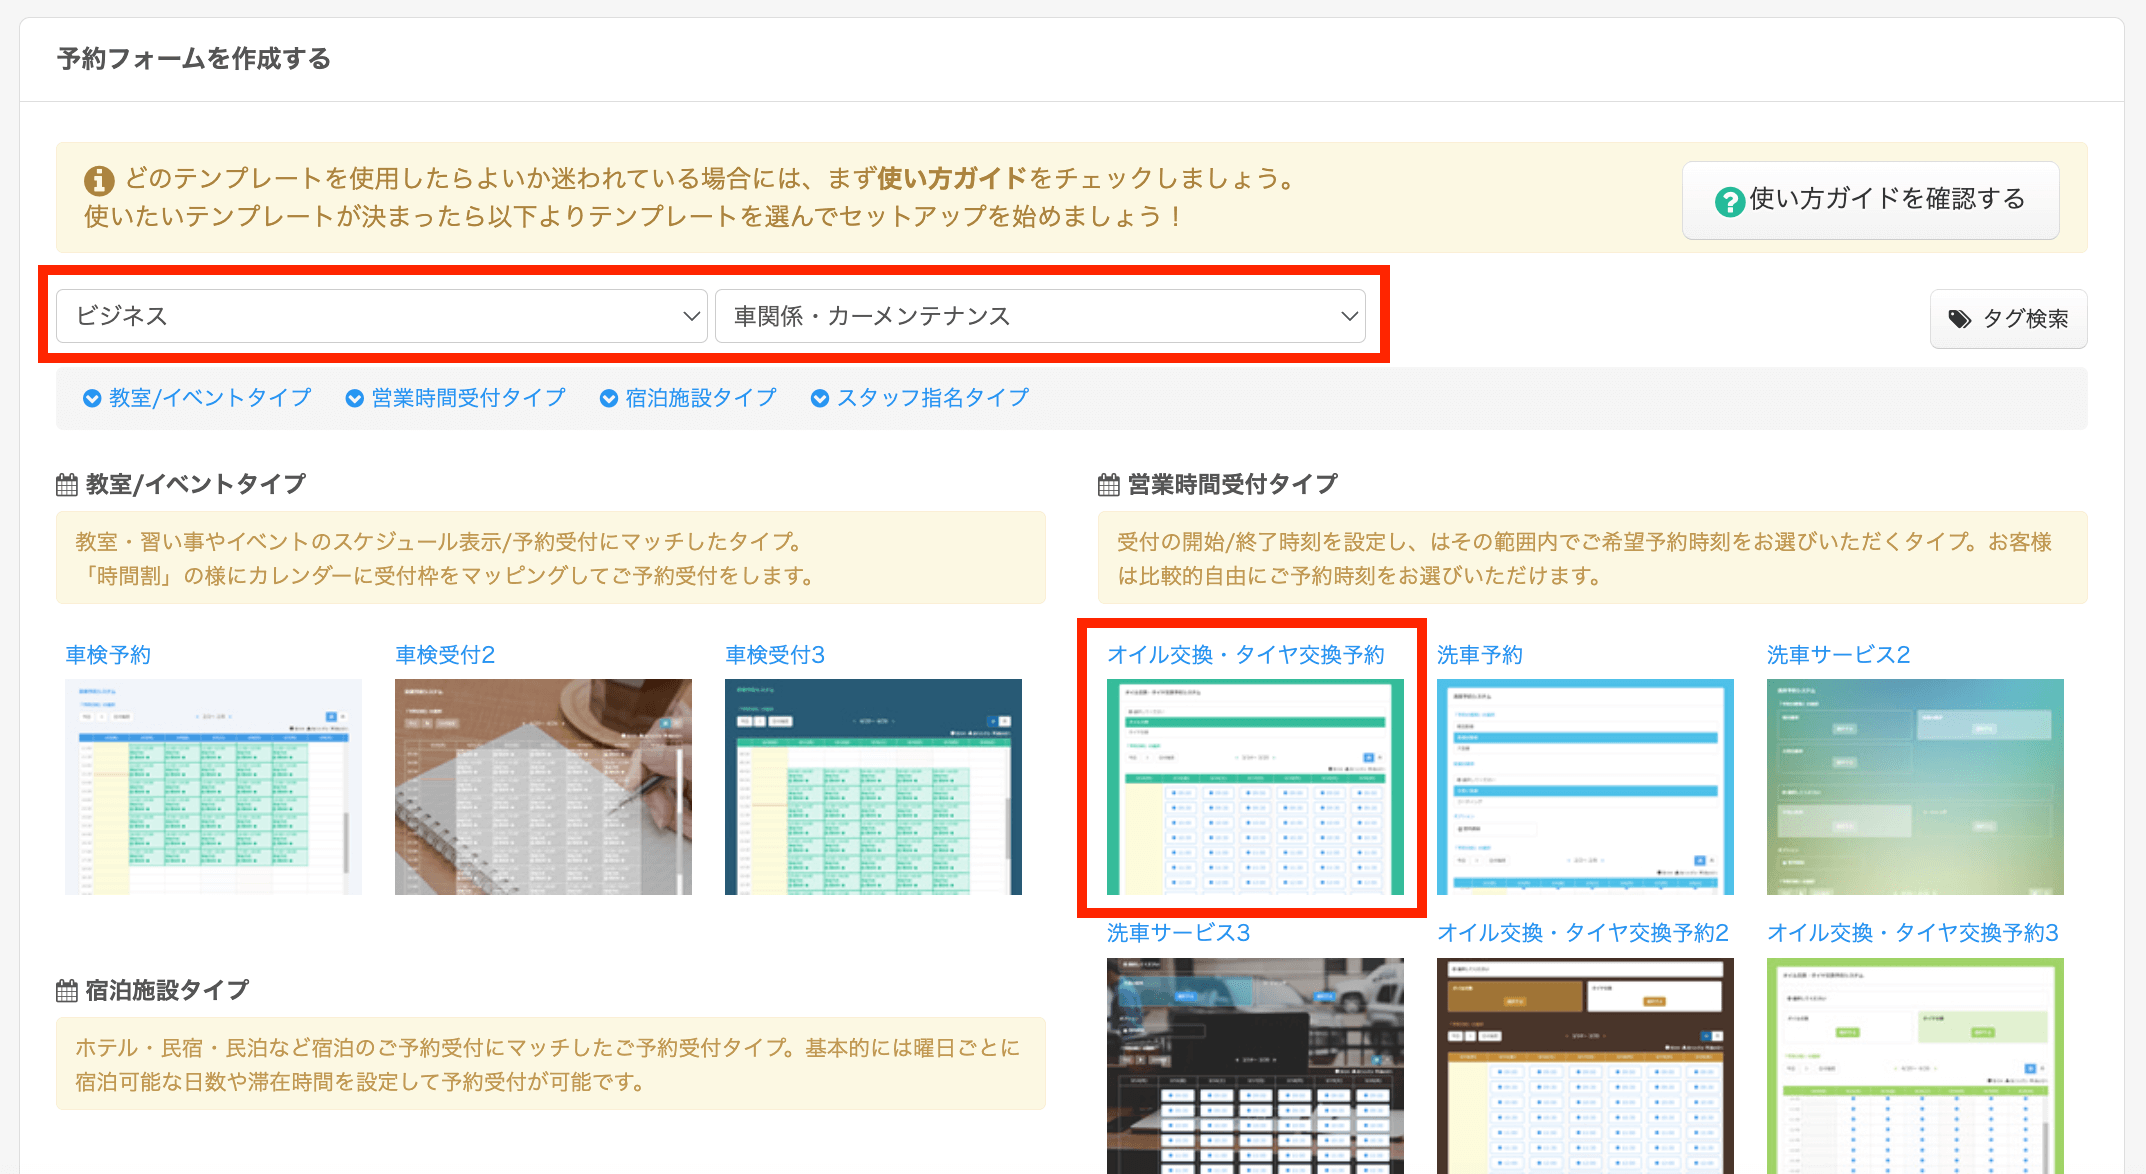This screenshot has width=2146, height=1174.
Task: Pick the brown オイル交換・タイヤ交換予約2 thumbnail
Action: [1585, 1065]
